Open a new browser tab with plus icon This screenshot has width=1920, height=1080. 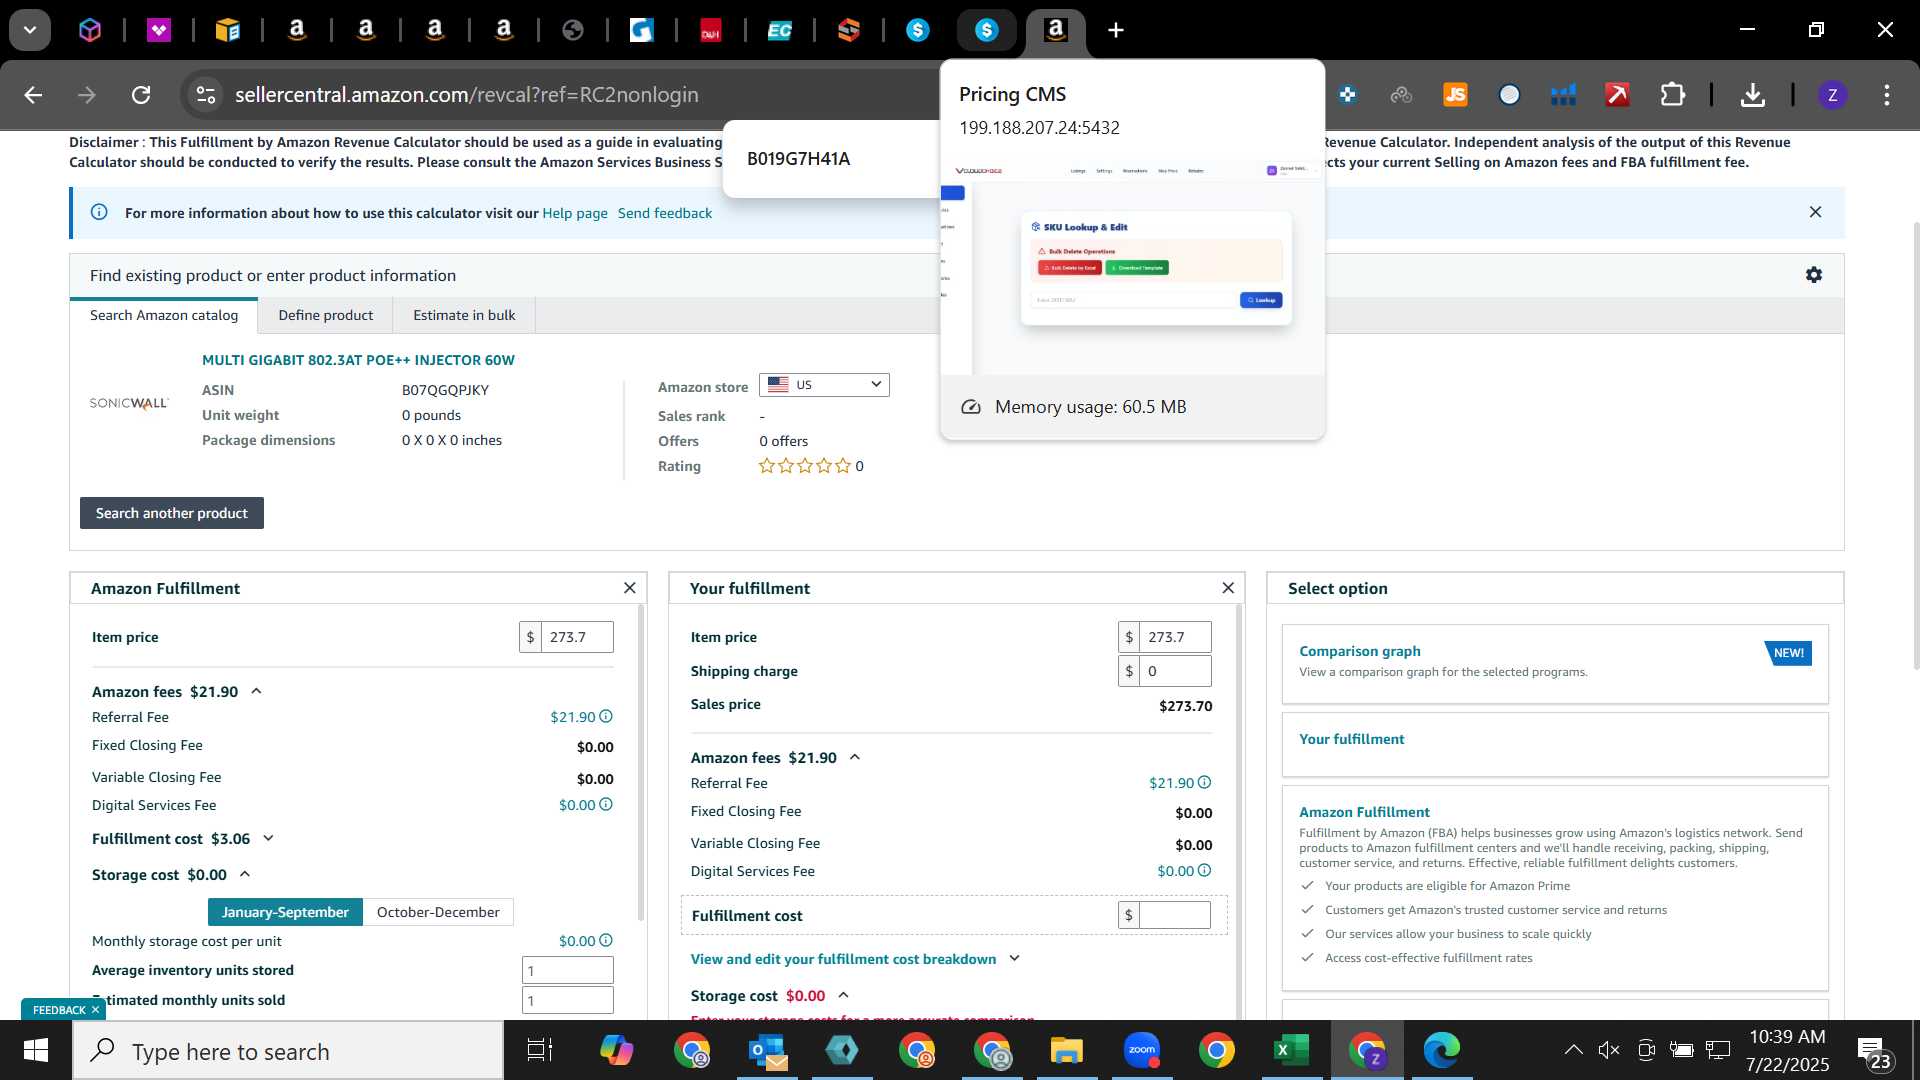point(1116,30)
